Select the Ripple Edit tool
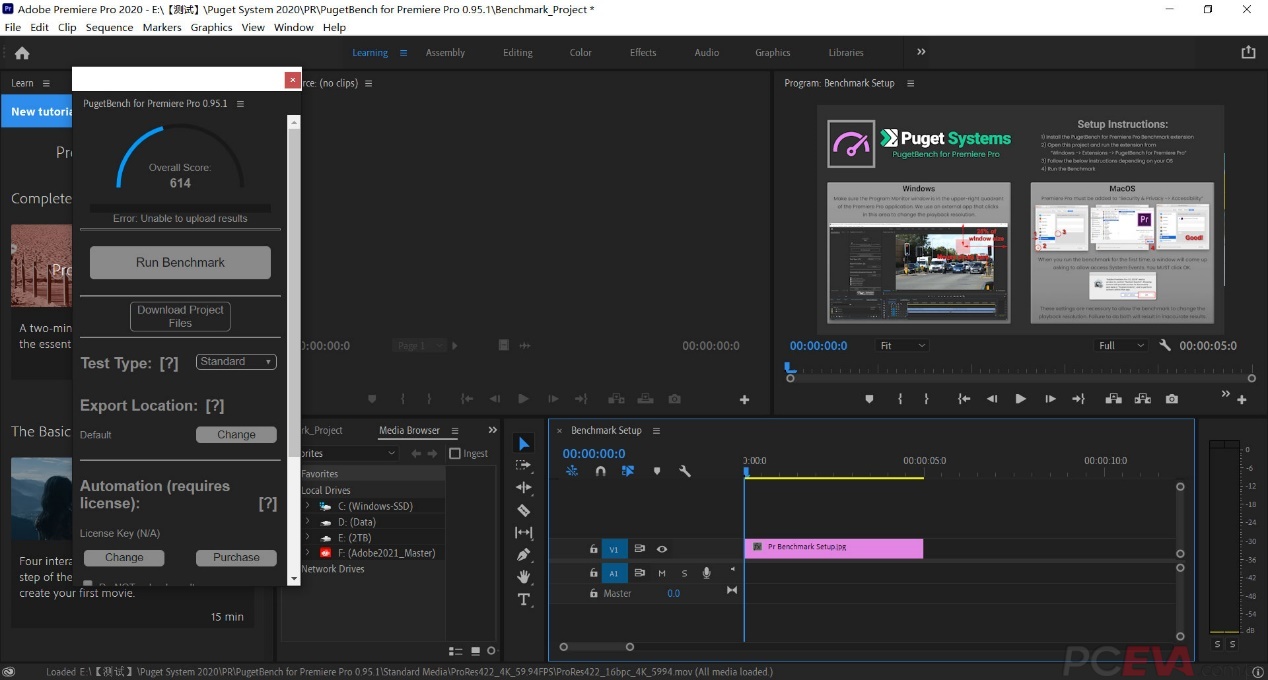The width and height of the screenshot is (1268, 680). 524,487
